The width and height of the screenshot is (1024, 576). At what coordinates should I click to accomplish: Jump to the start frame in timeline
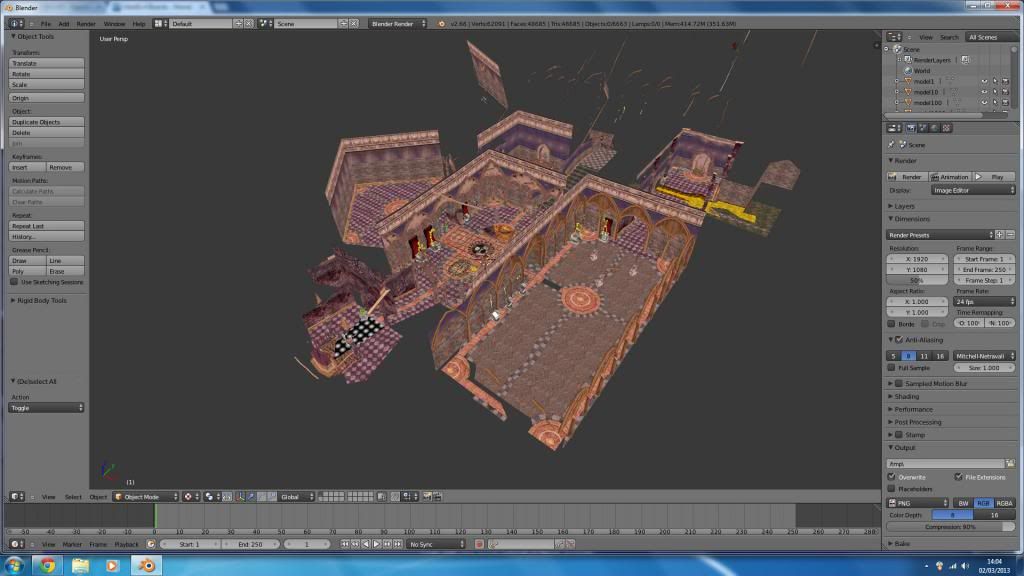click(x=344, y=544)
